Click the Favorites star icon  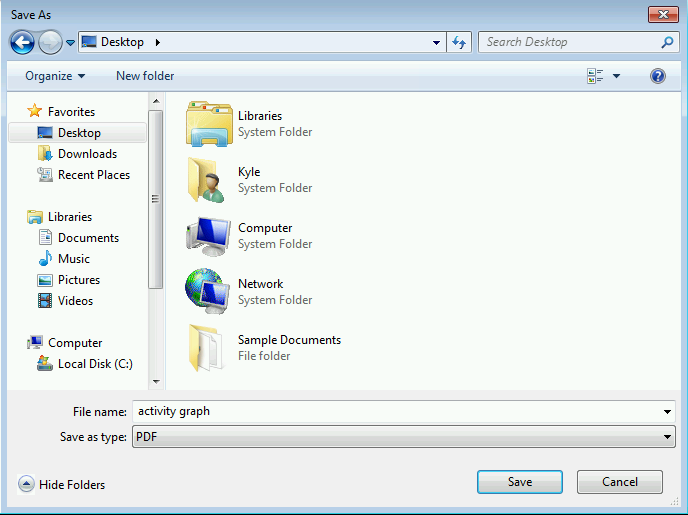[x=35, y=111]
